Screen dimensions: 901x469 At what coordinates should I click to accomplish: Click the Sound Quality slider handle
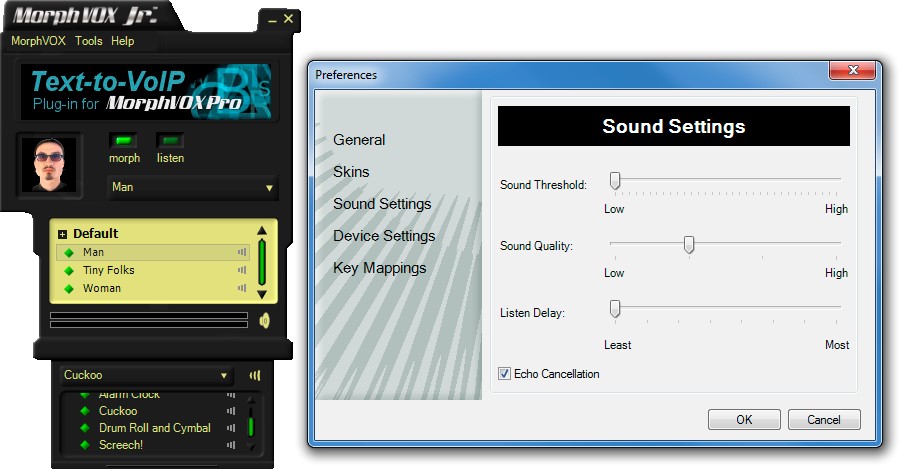pyautogui.click(x=688, y=245)
